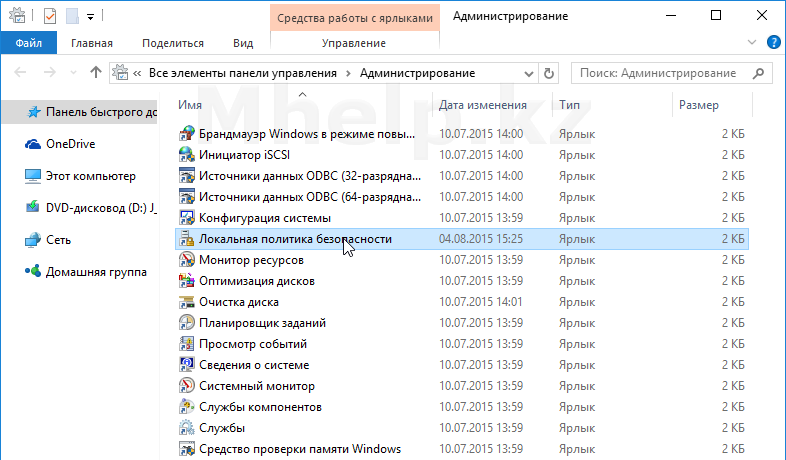The image size is (786, 460).
Task: Select Инициатор iSCSI file name
Action: coord(244,155)
